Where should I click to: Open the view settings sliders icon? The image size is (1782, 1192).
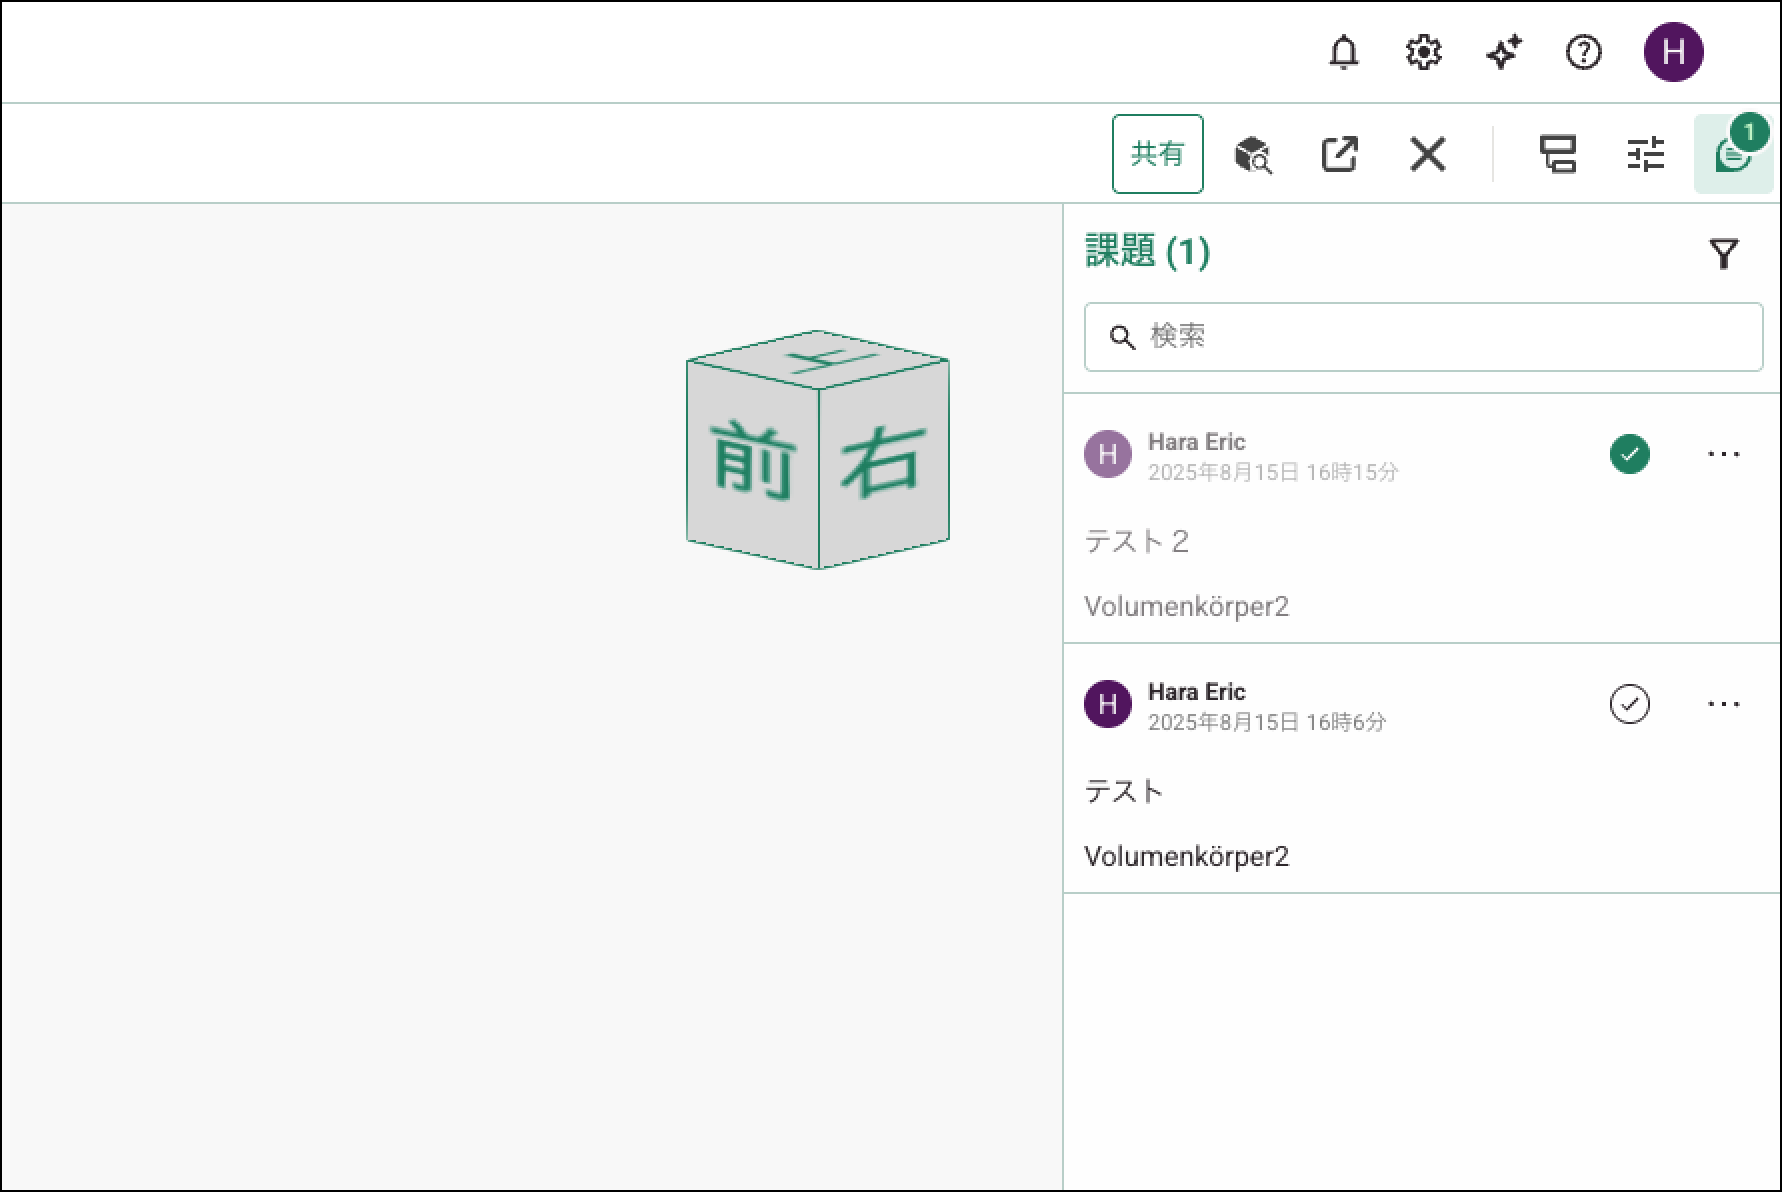1645,155
